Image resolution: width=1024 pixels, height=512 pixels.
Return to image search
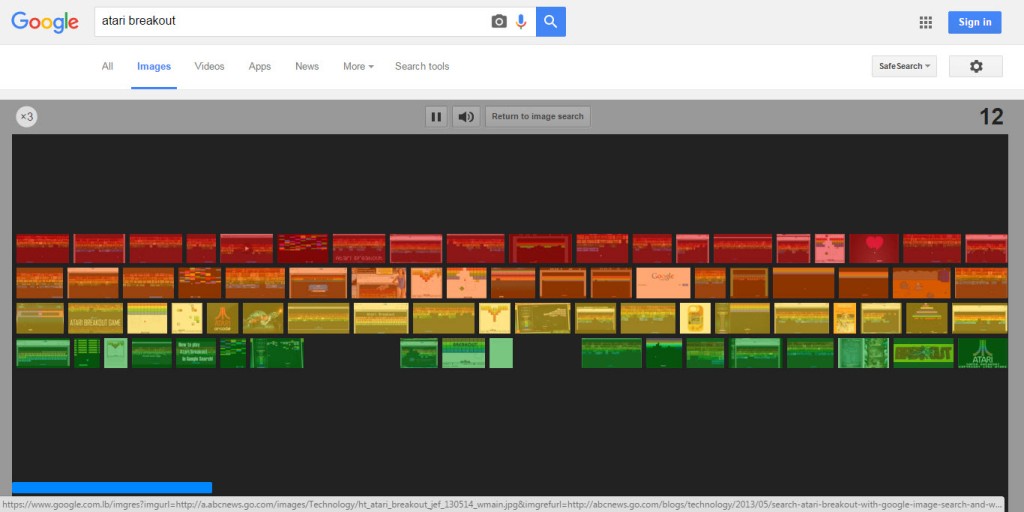coord(537,117)
